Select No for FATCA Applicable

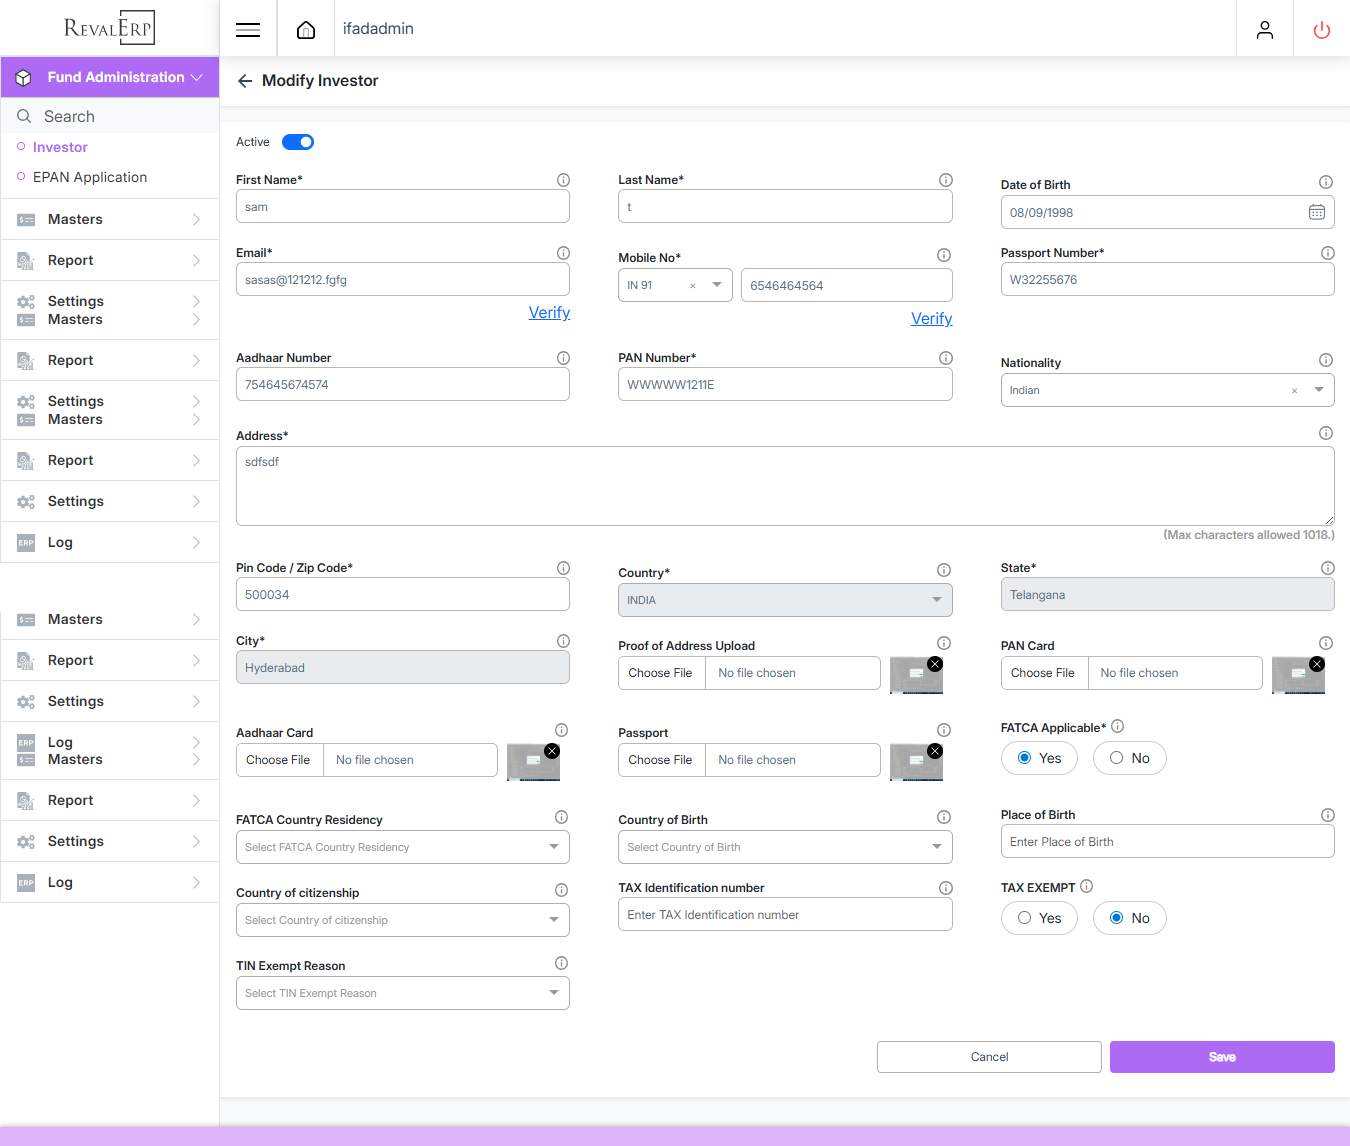(1129, 758)
